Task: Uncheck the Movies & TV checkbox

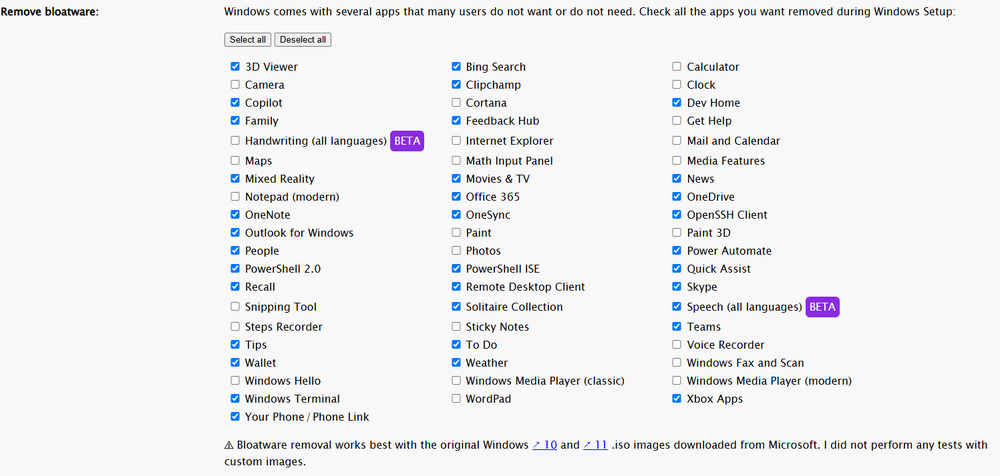Action: click(456, 179)
